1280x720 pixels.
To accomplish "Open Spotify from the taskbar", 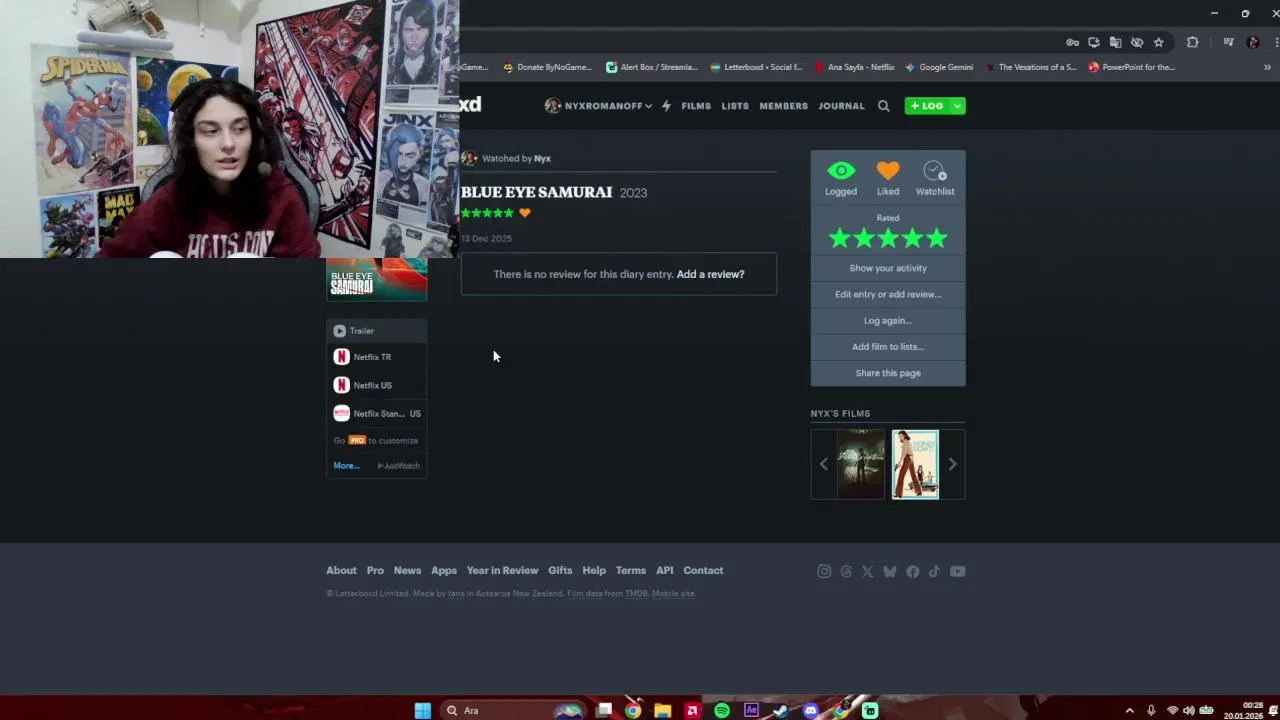I will point(722,710).
